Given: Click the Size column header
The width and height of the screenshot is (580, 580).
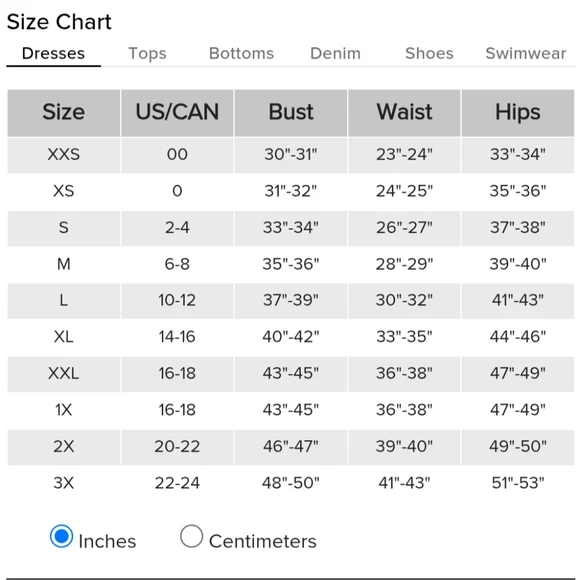Looking at the screenshot, I should (x=64, y=112).
